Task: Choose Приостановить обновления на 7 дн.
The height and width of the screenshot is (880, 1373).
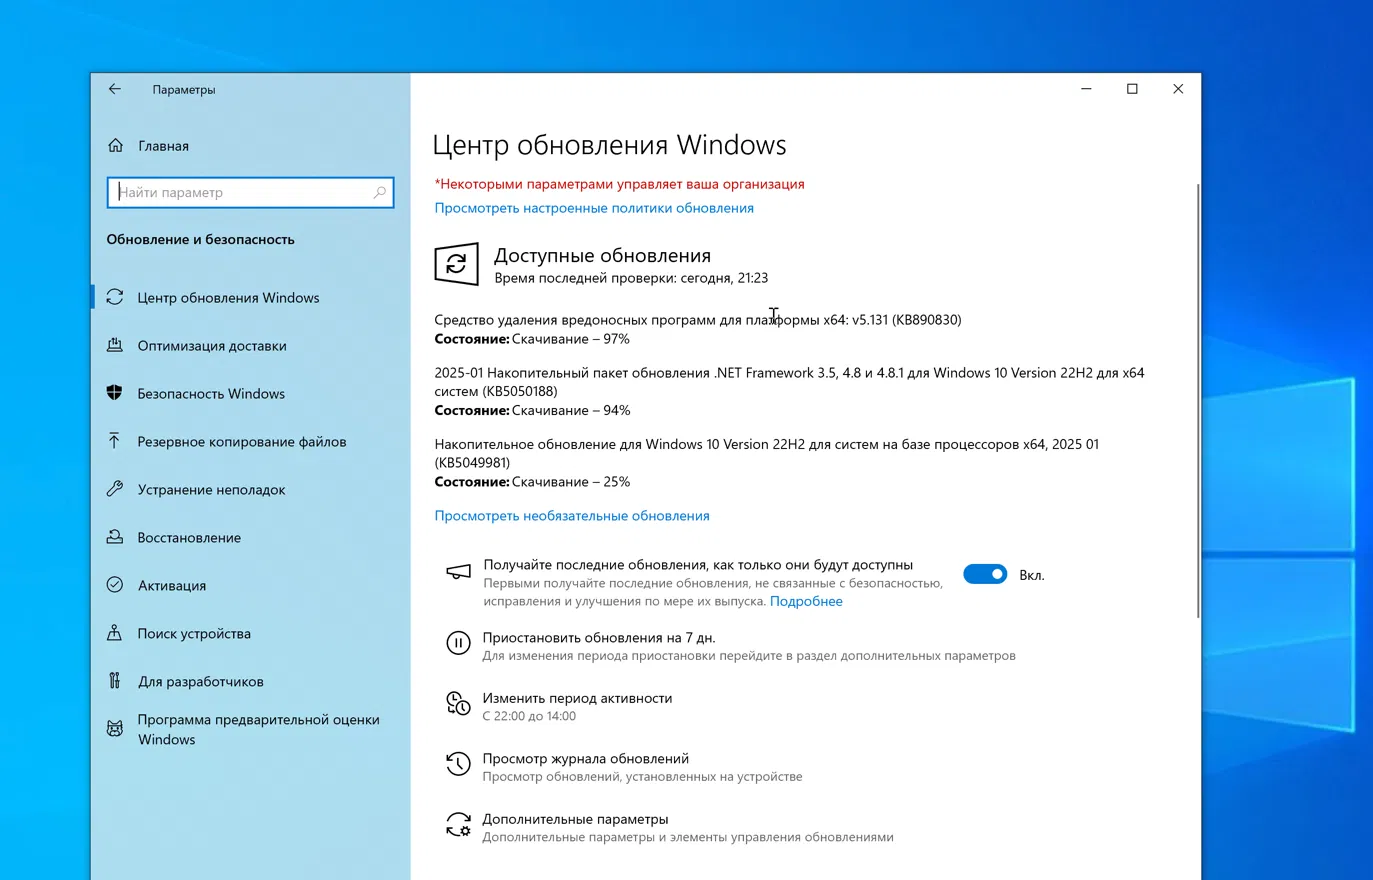Action: (599, 638)
